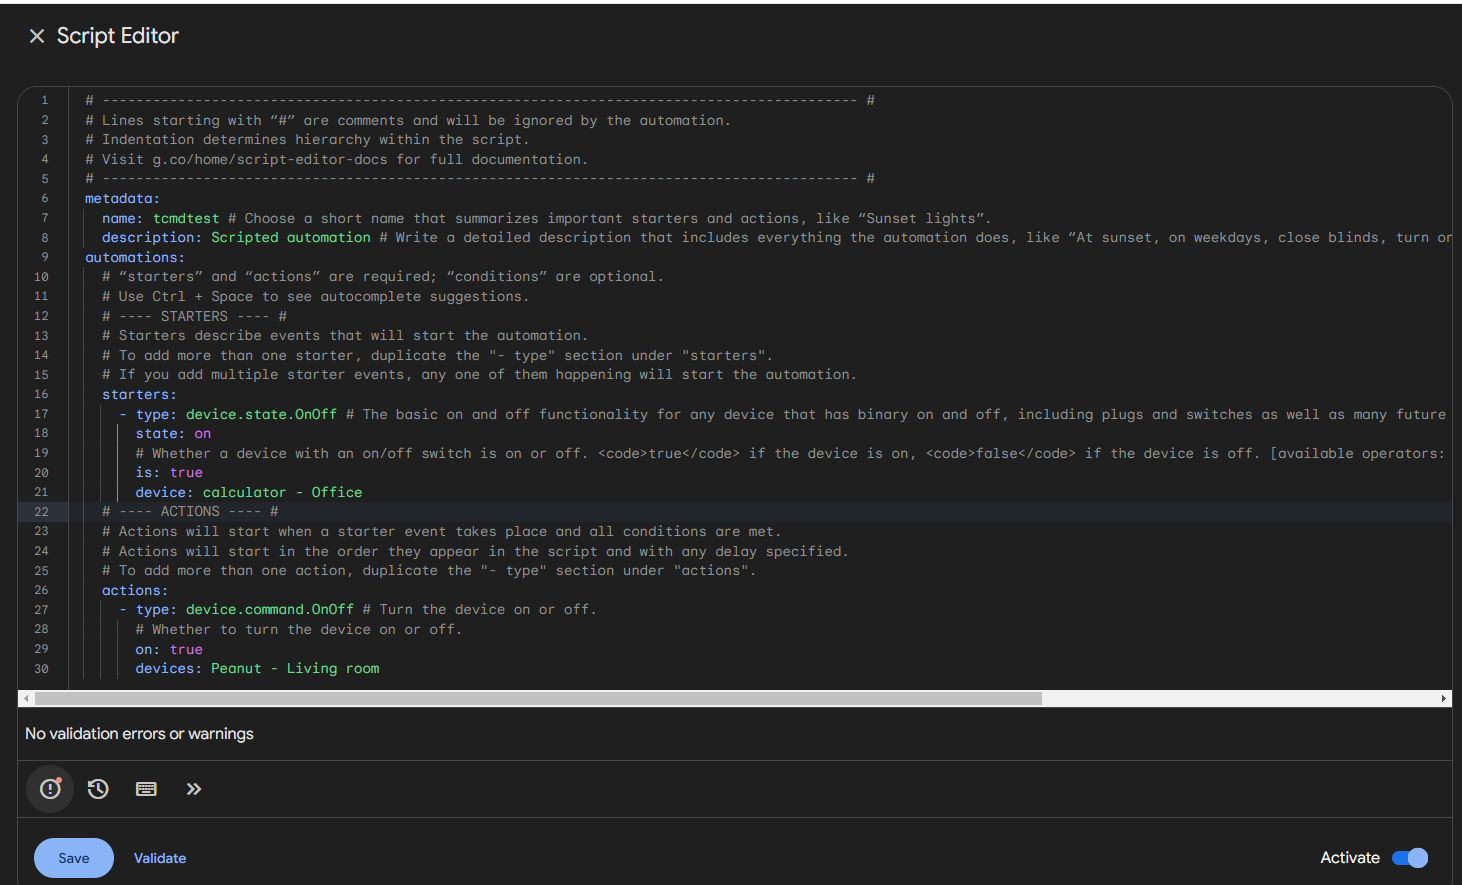Click the 'g.co/home/script-editor-docs' comment text
This screenshot has width=1462, height=885.
(270, 160)
